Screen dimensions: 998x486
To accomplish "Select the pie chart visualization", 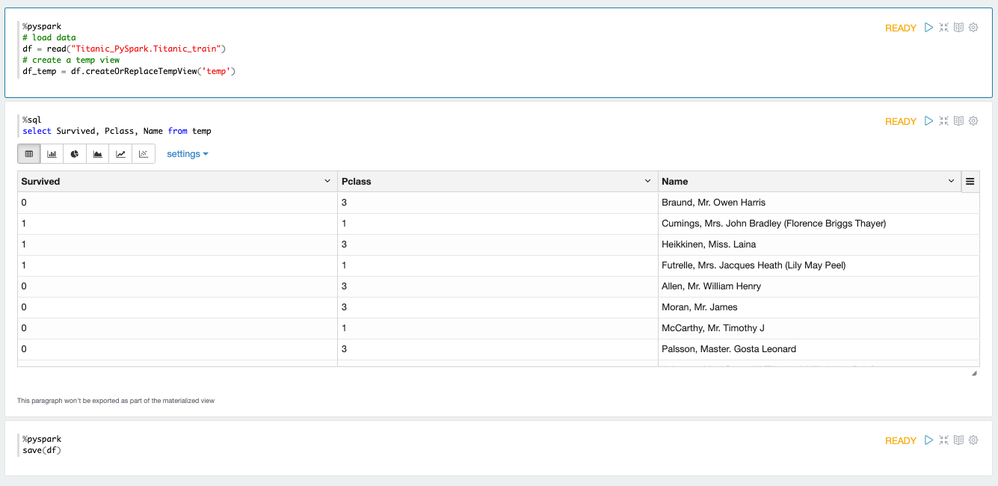I will point(75,154).
